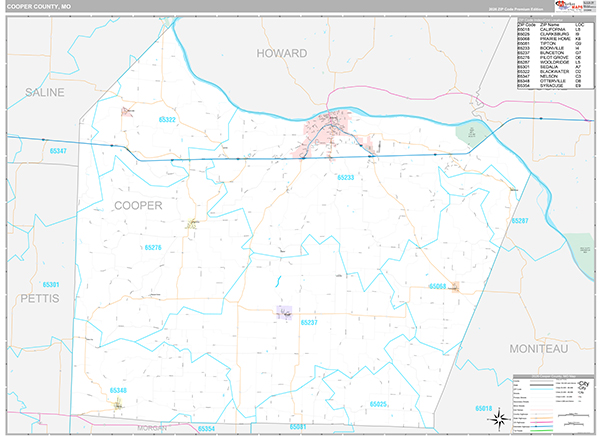Click the 65025 ZIP code label
The image size is (600, 436).
click(378, 404)
